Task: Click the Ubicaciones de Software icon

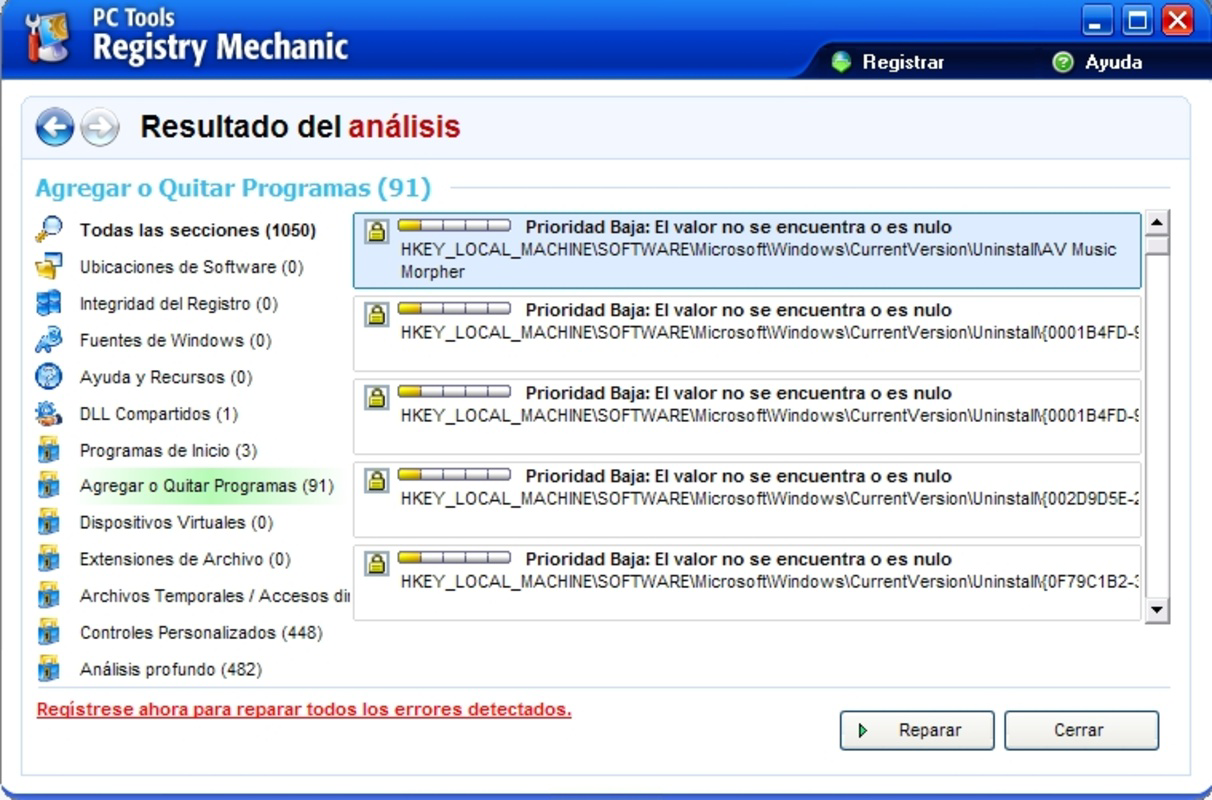Action: 48,267
